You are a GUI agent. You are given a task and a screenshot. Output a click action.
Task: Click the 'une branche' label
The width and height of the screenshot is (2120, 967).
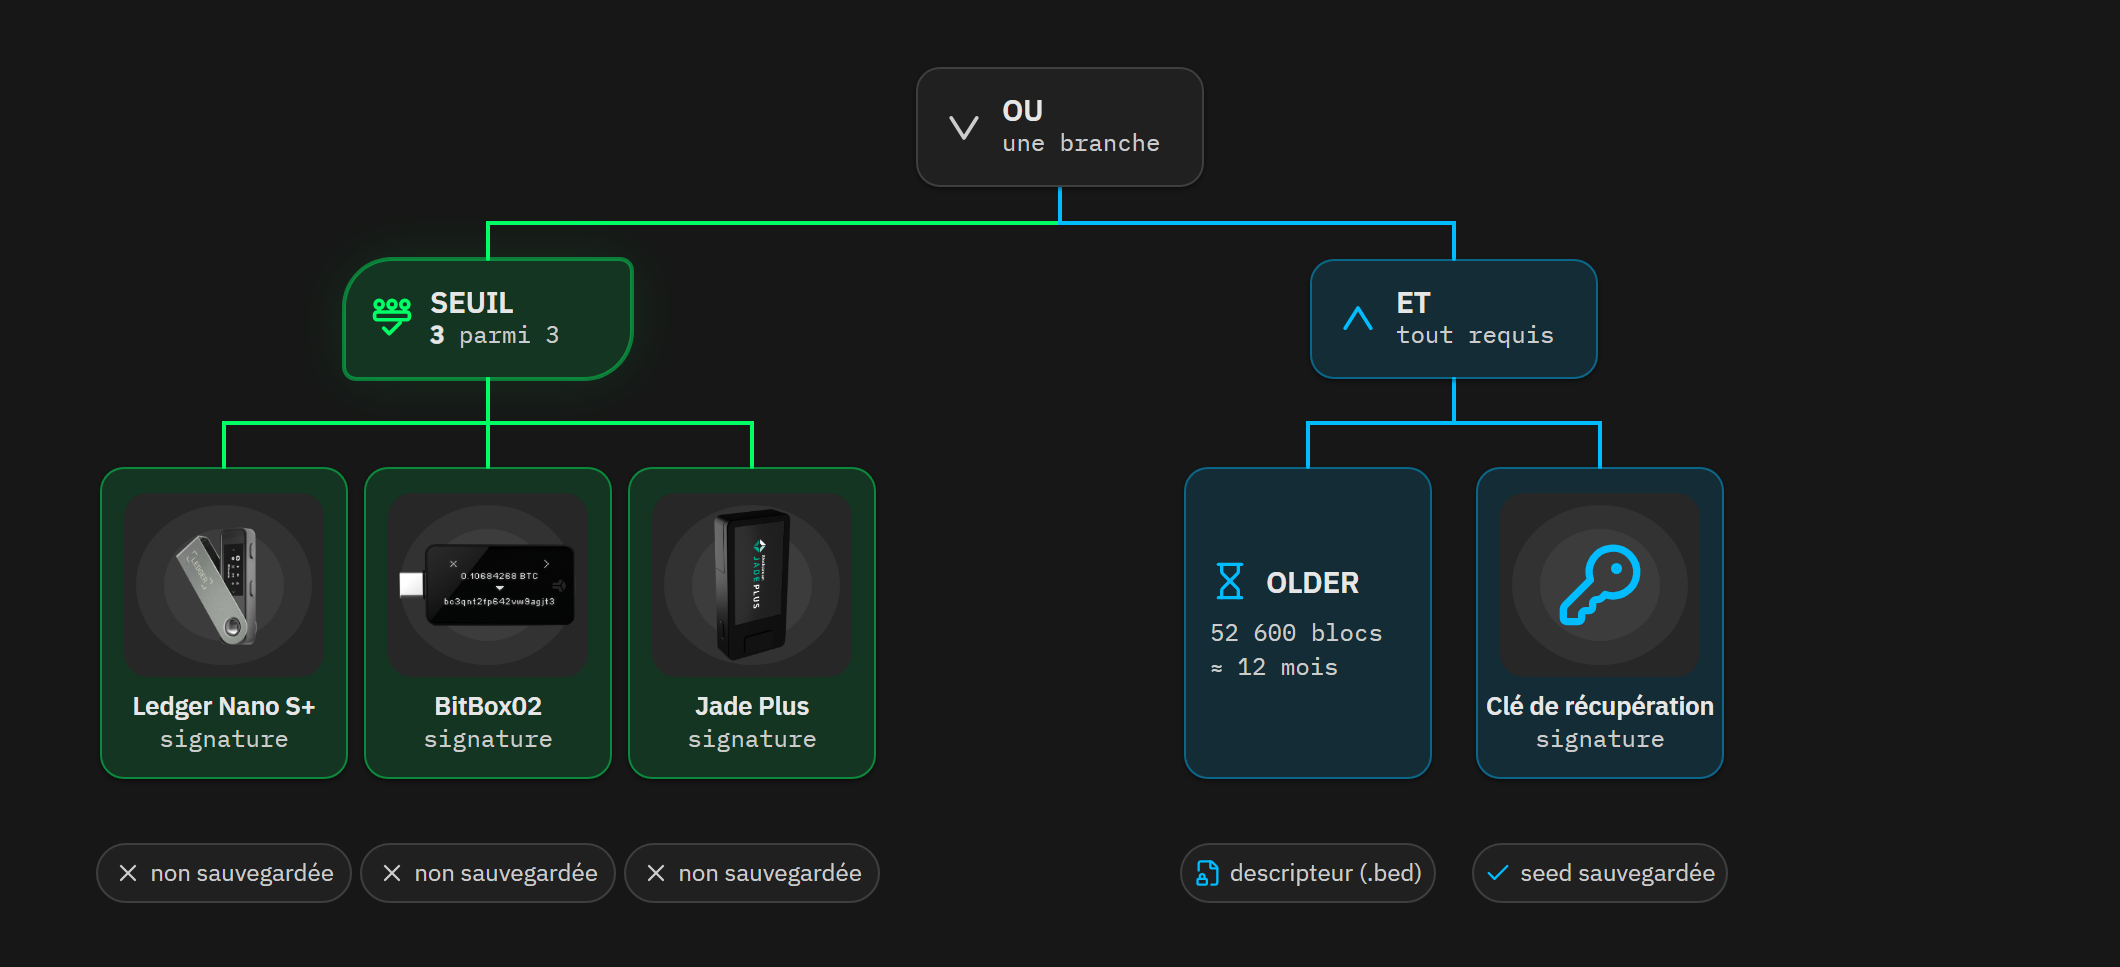point(1081,143)
